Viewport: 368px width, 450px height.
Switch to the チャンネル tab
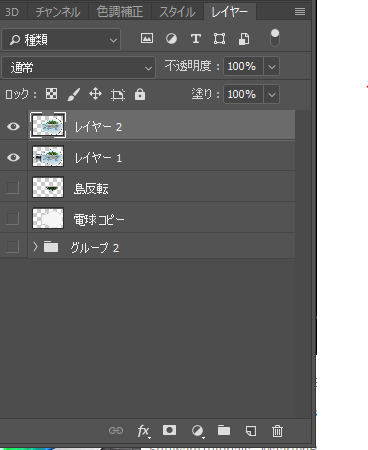pos(58,12)
